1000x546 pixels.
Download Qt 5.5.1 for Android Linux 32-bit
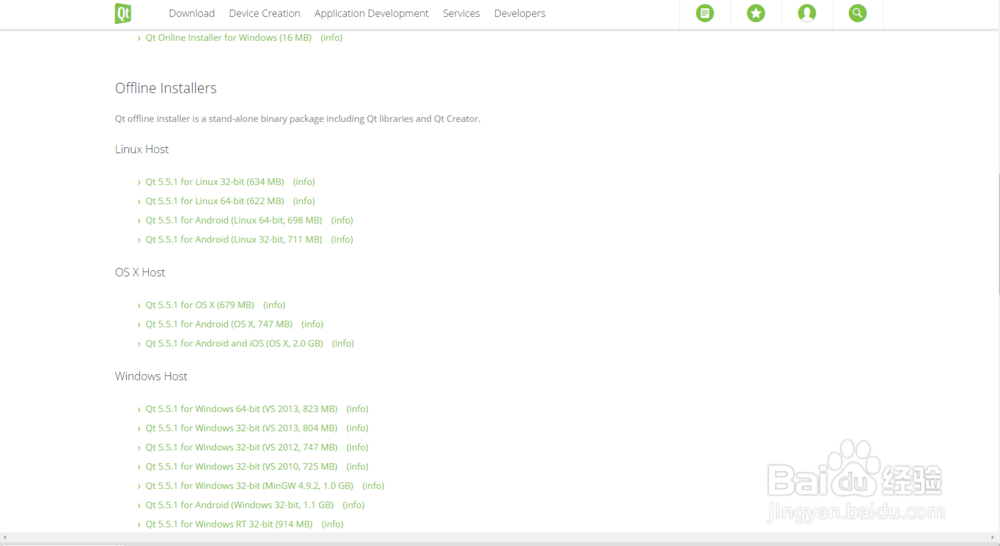[233, 239]
